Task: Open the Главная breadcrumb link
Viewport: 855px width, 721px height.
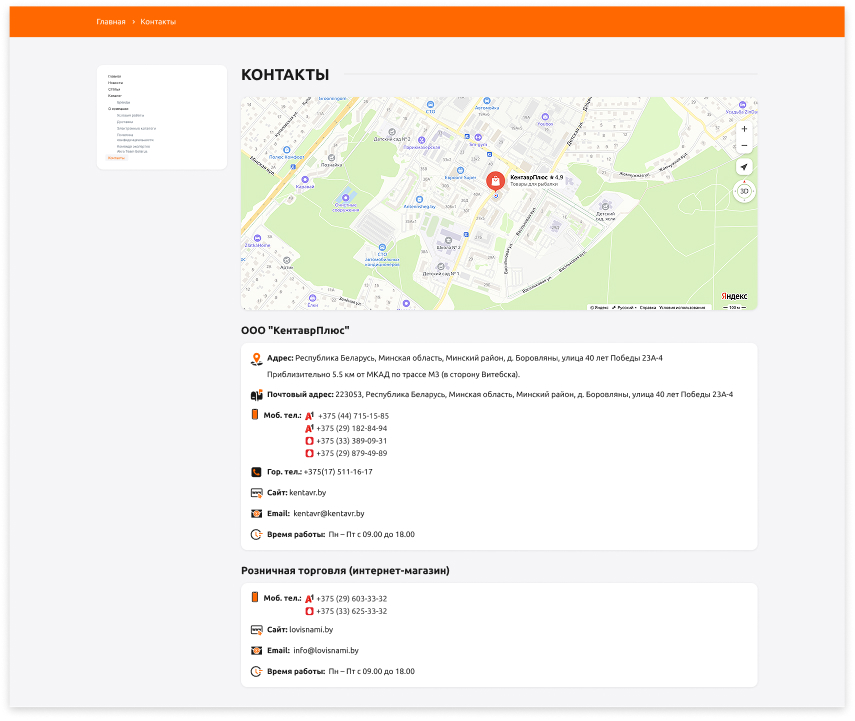Action: pyautogui.click(x=111, y=22)
